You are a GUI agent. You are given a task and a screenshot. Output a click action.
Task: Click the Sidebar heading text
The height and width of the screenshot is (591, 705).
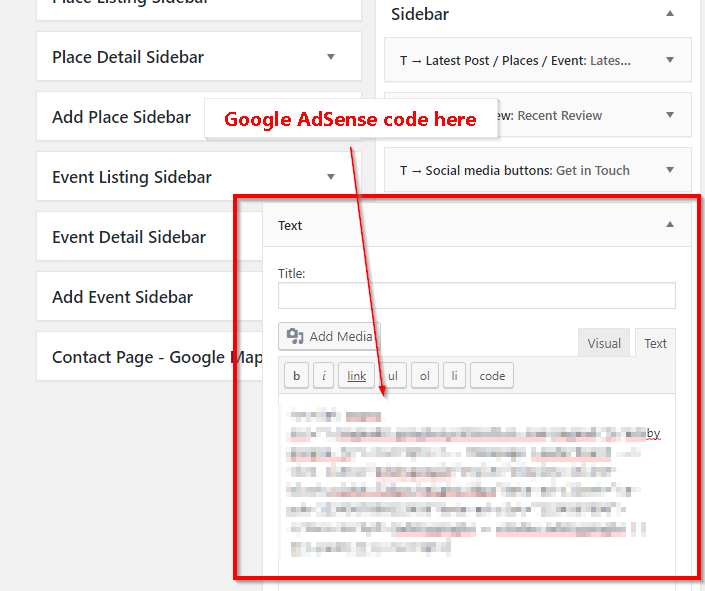tap(419, 14)
